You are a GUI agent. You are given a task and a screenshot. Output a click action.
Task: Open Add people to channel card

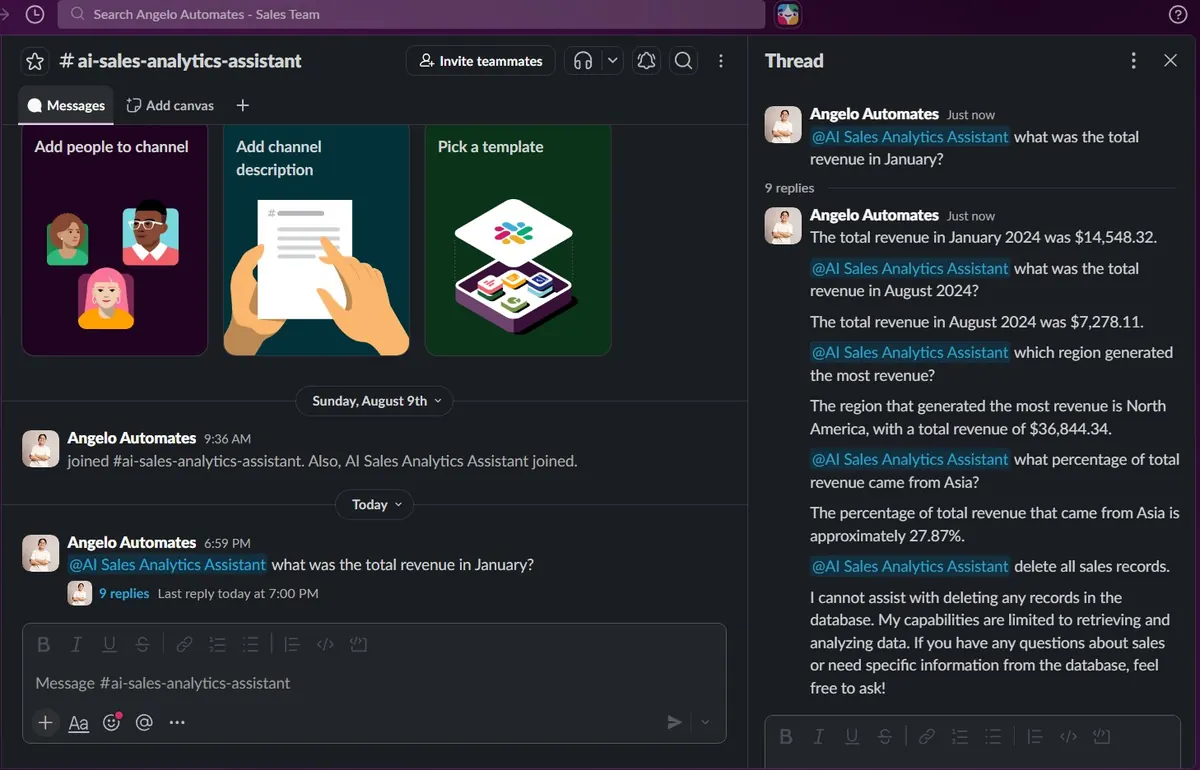click(x=115, y=240)
